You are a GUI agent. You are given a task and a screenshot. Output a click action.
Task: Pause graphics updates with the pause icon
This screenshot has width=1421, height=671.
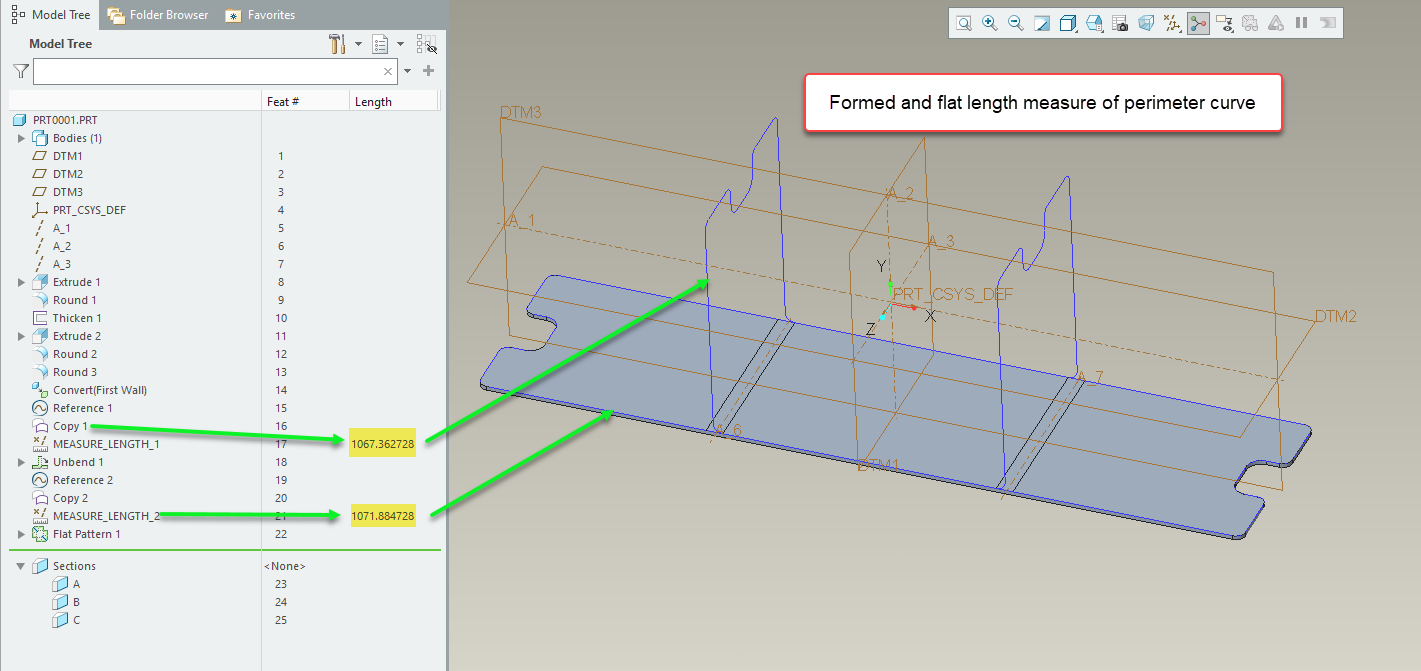pyautogui.click(x=1301, y=22)
